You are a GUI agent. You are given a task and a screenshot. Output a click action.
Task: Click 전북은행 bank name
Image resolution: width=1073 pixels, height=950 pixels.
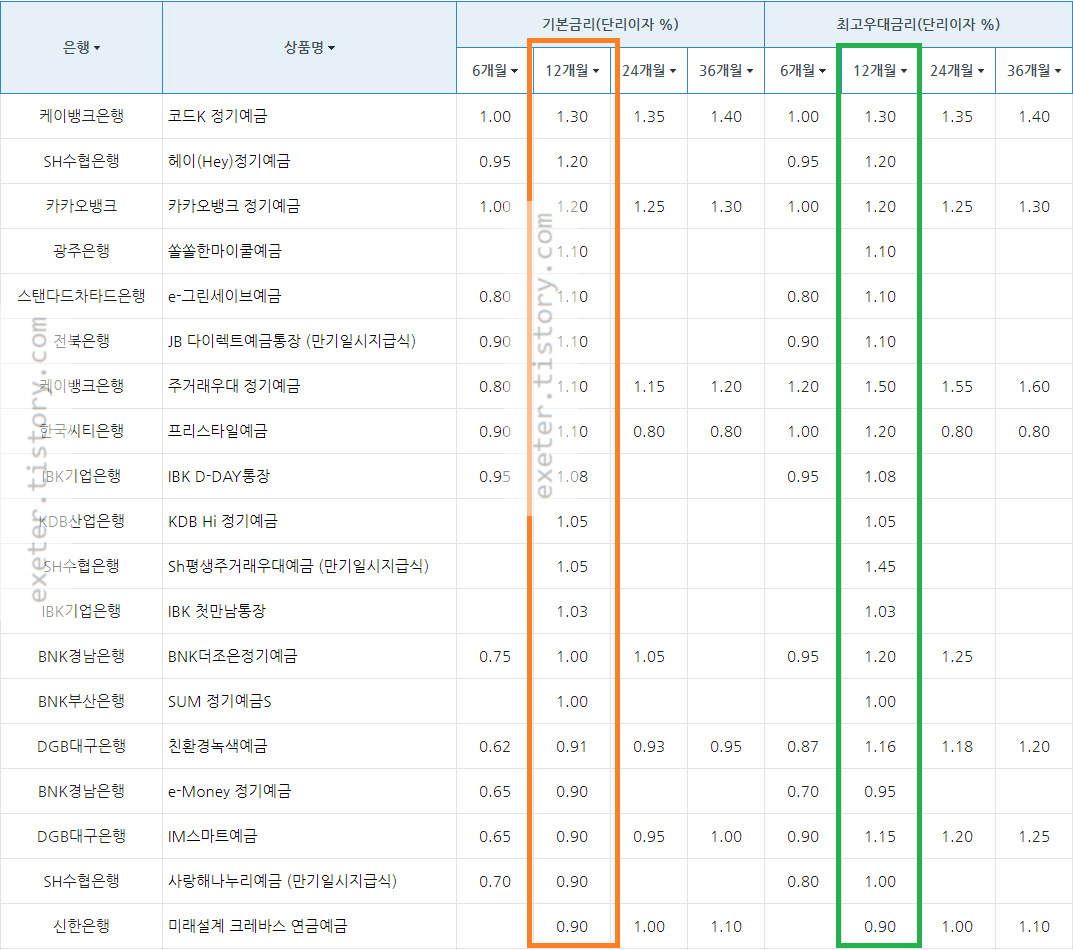81,341
